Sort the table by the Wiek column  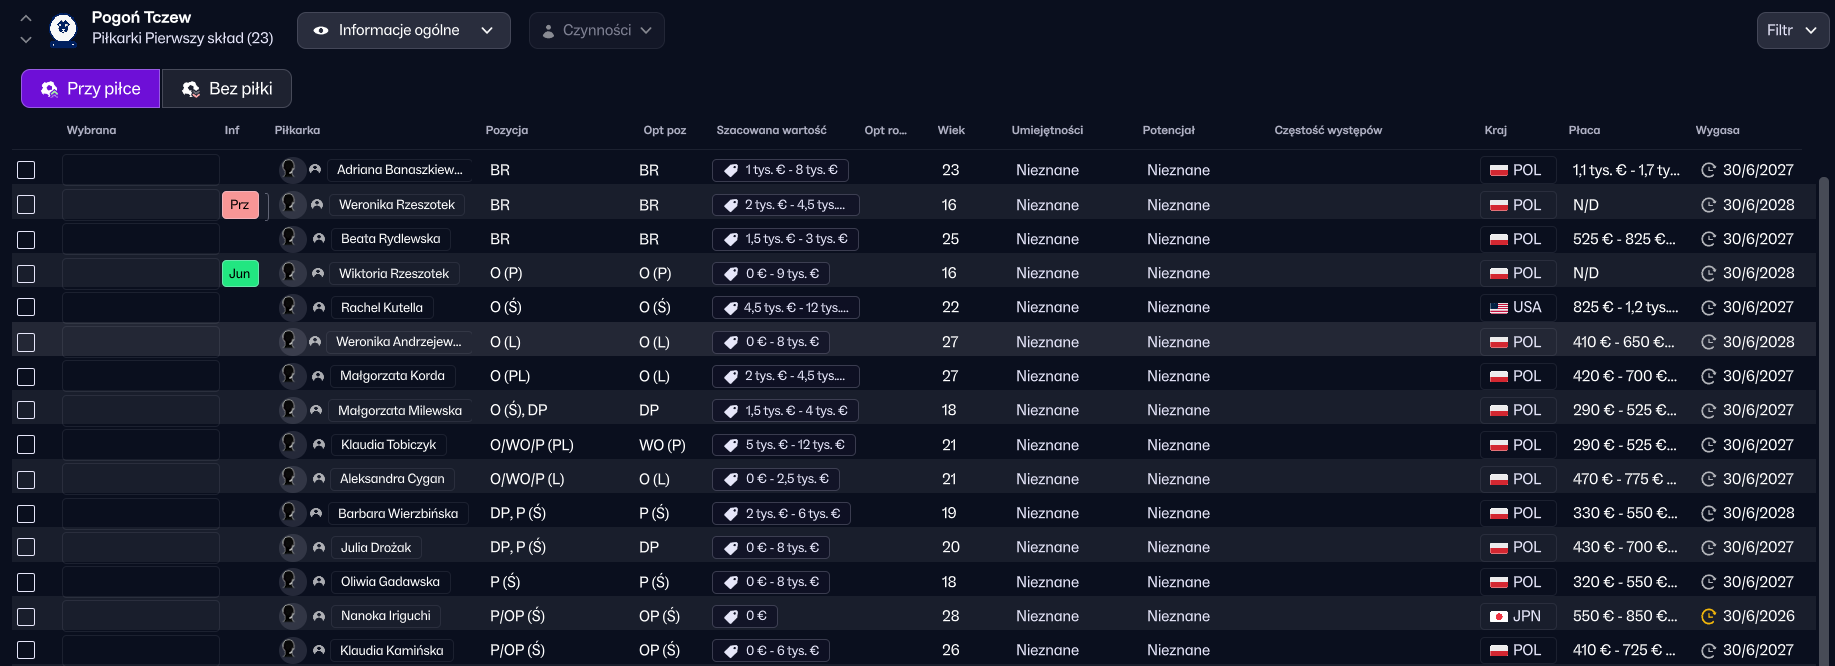tap(951, 130)
